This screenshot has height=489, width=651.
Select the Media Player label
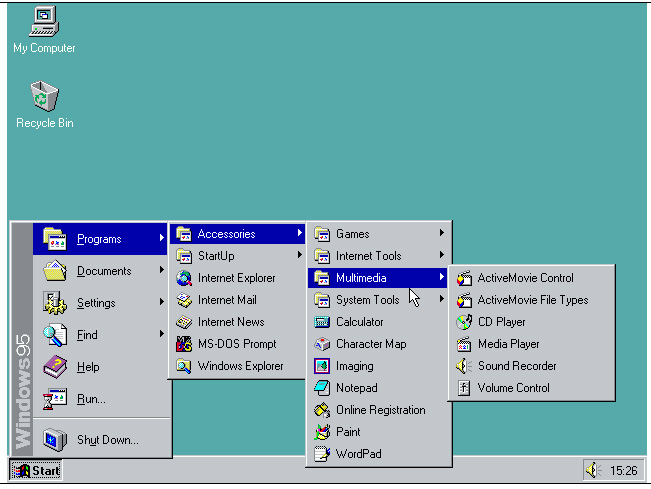(509, 344)
